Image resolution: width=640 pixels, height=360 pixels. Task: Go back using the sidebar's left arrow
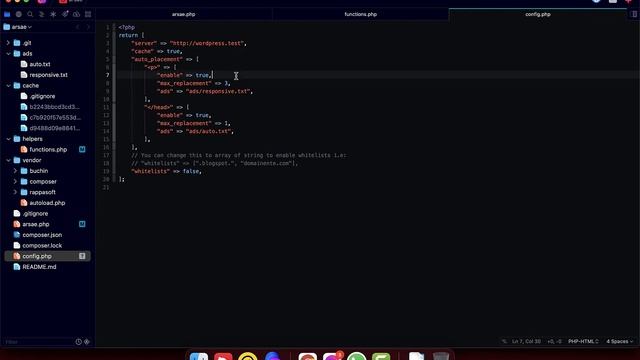pos(78,27)
